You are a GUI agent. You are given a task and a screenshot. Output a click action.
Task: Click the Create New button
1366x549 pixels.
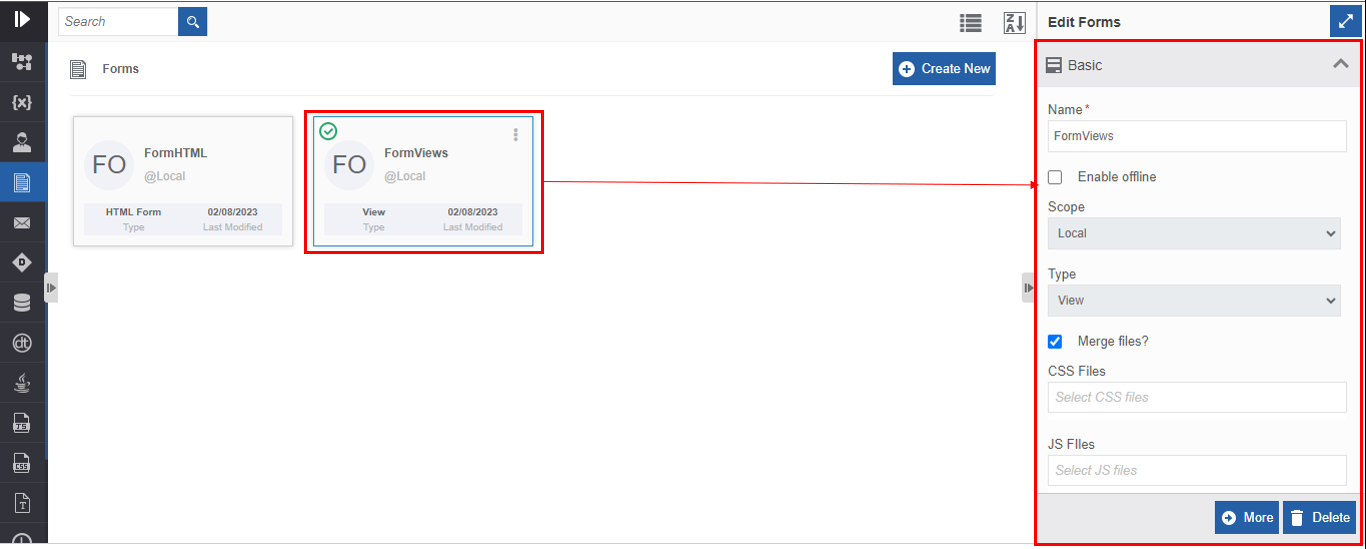[944, 68]
